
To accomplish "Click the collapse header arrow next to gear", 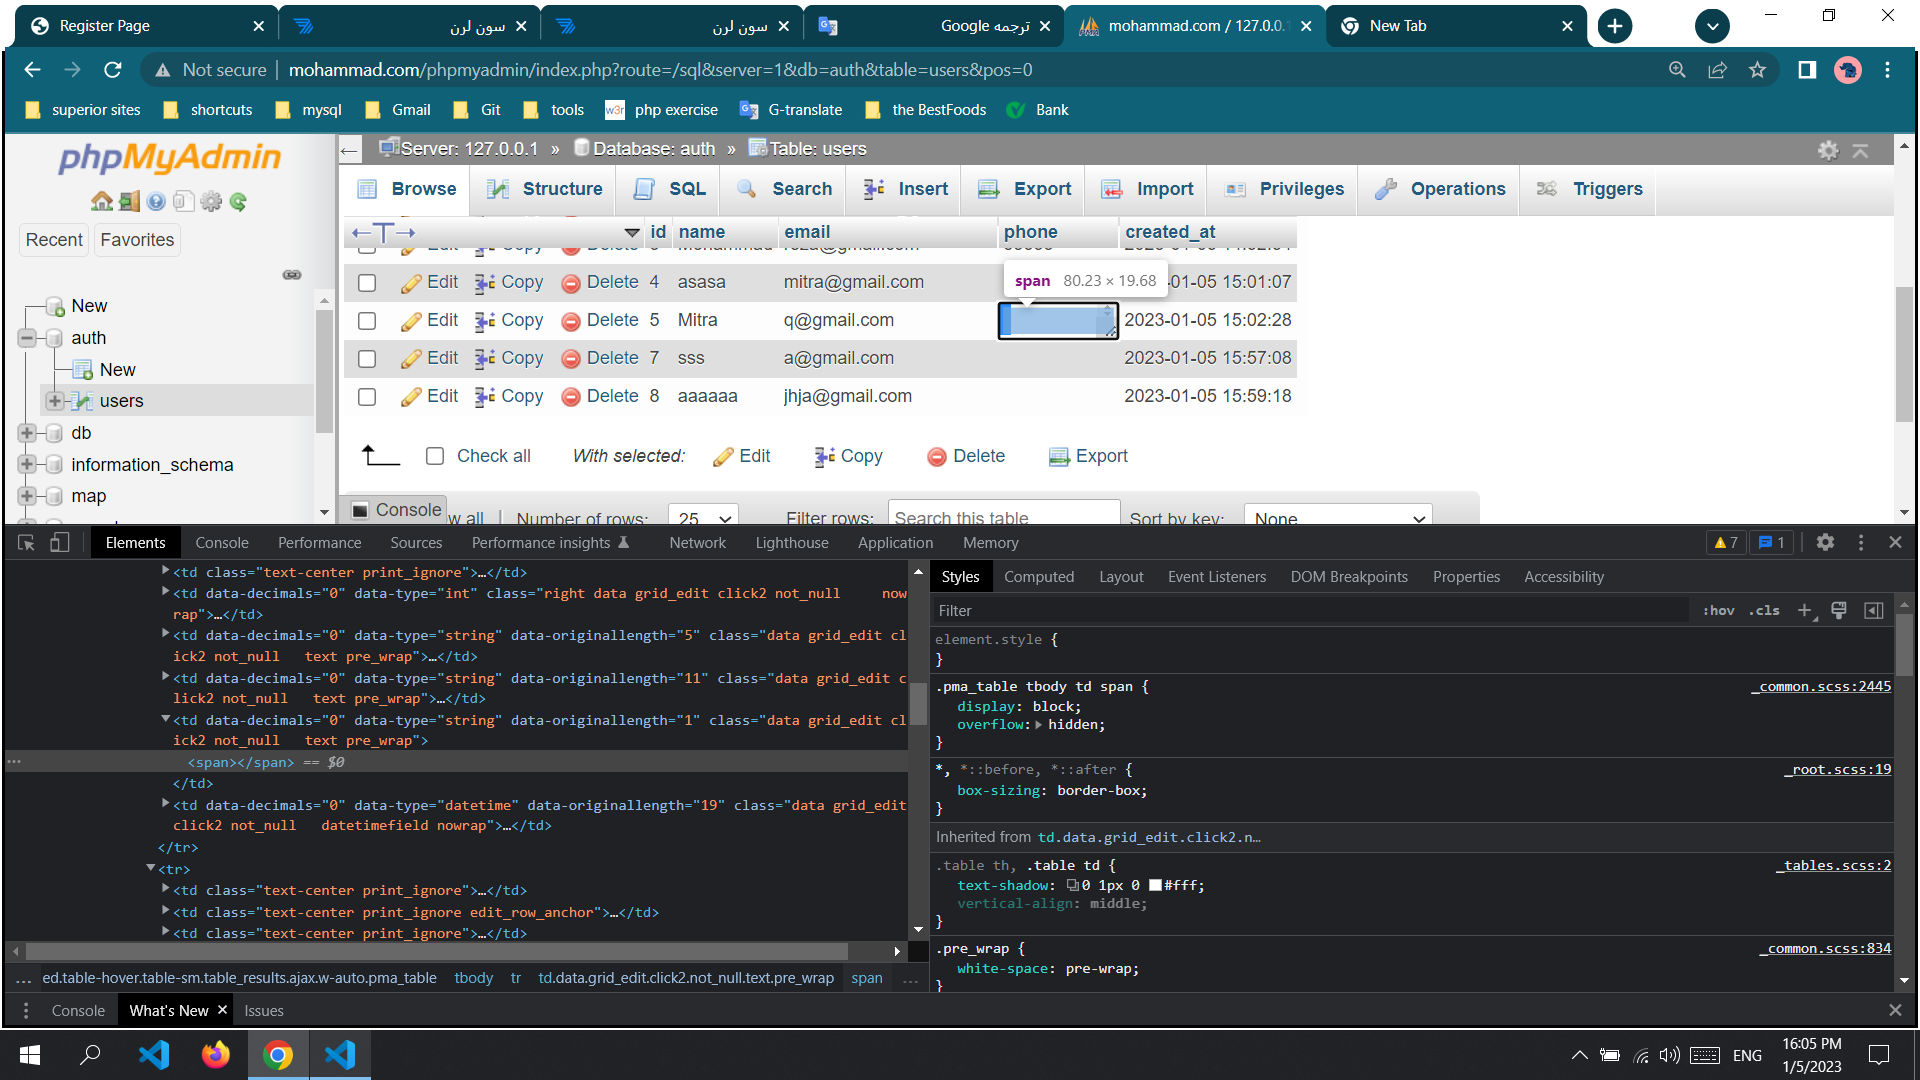I will click(1860, 150).
